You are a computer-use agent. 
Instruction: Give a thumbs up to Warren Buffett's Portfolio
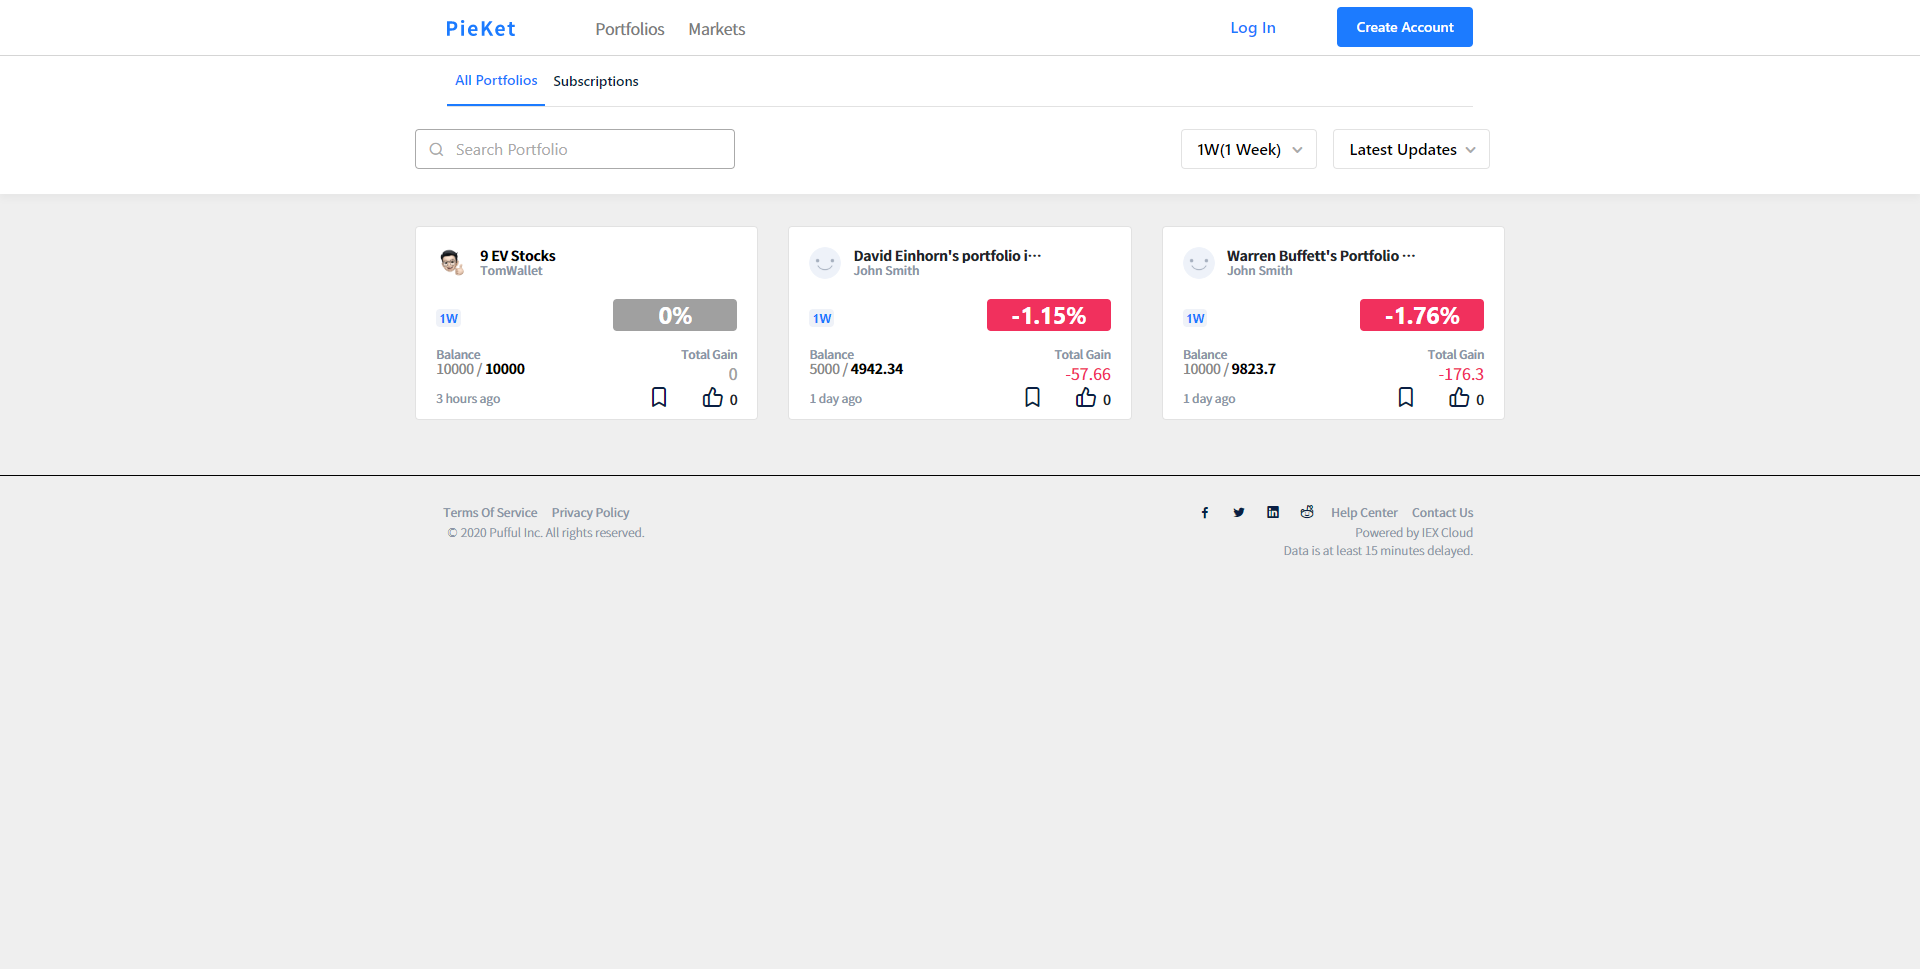pos(1459,397)
